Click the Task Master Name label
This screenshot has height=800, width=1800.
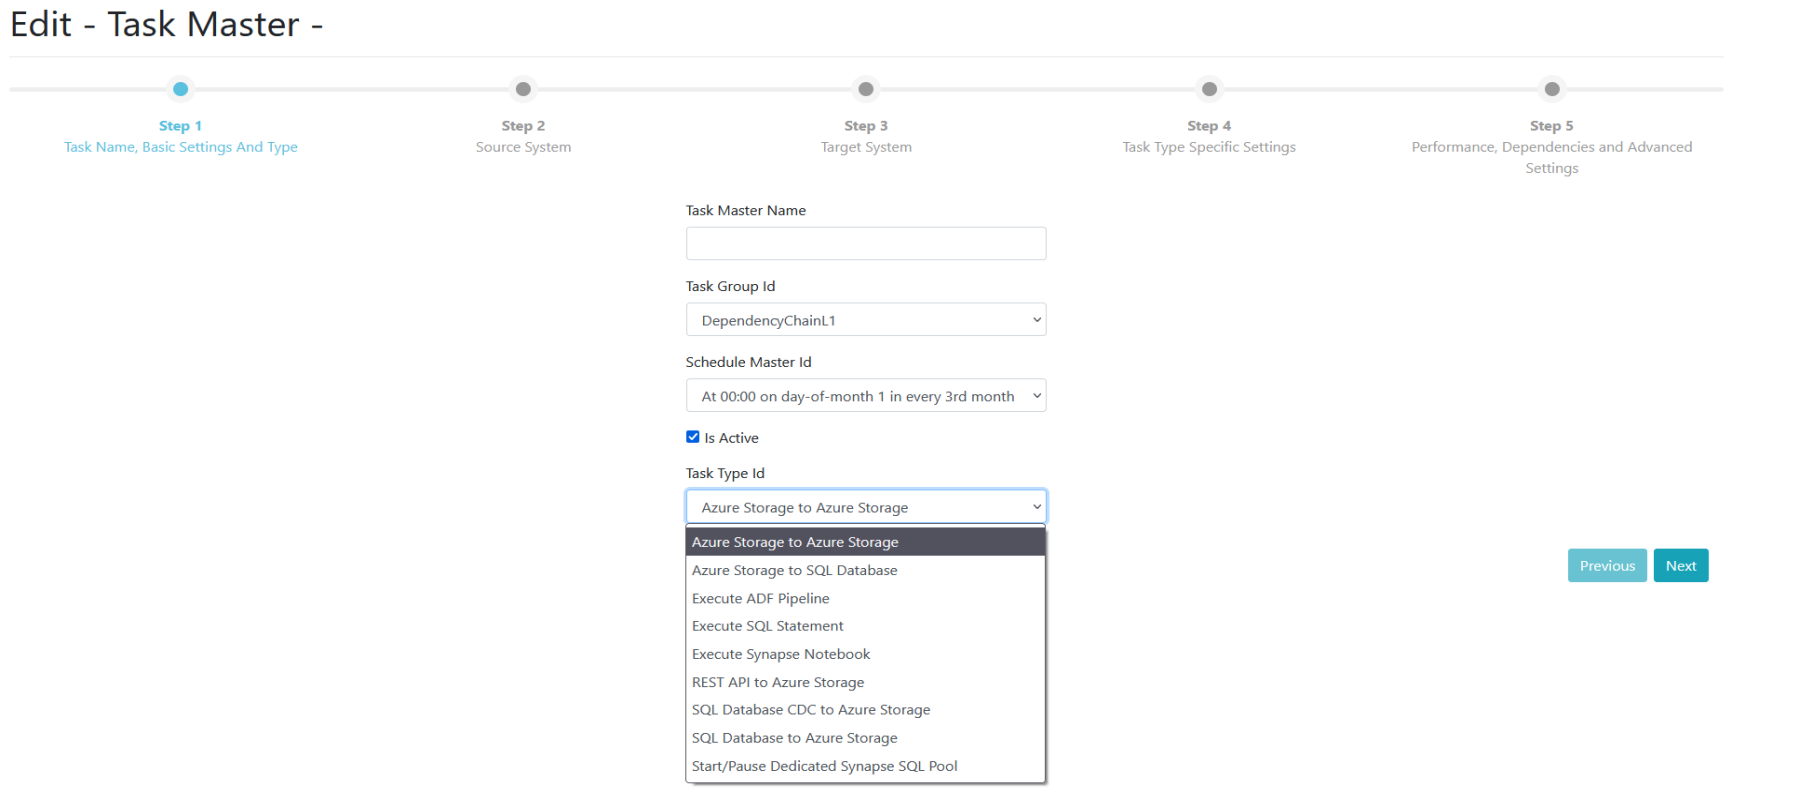click(x=746, y=210)
